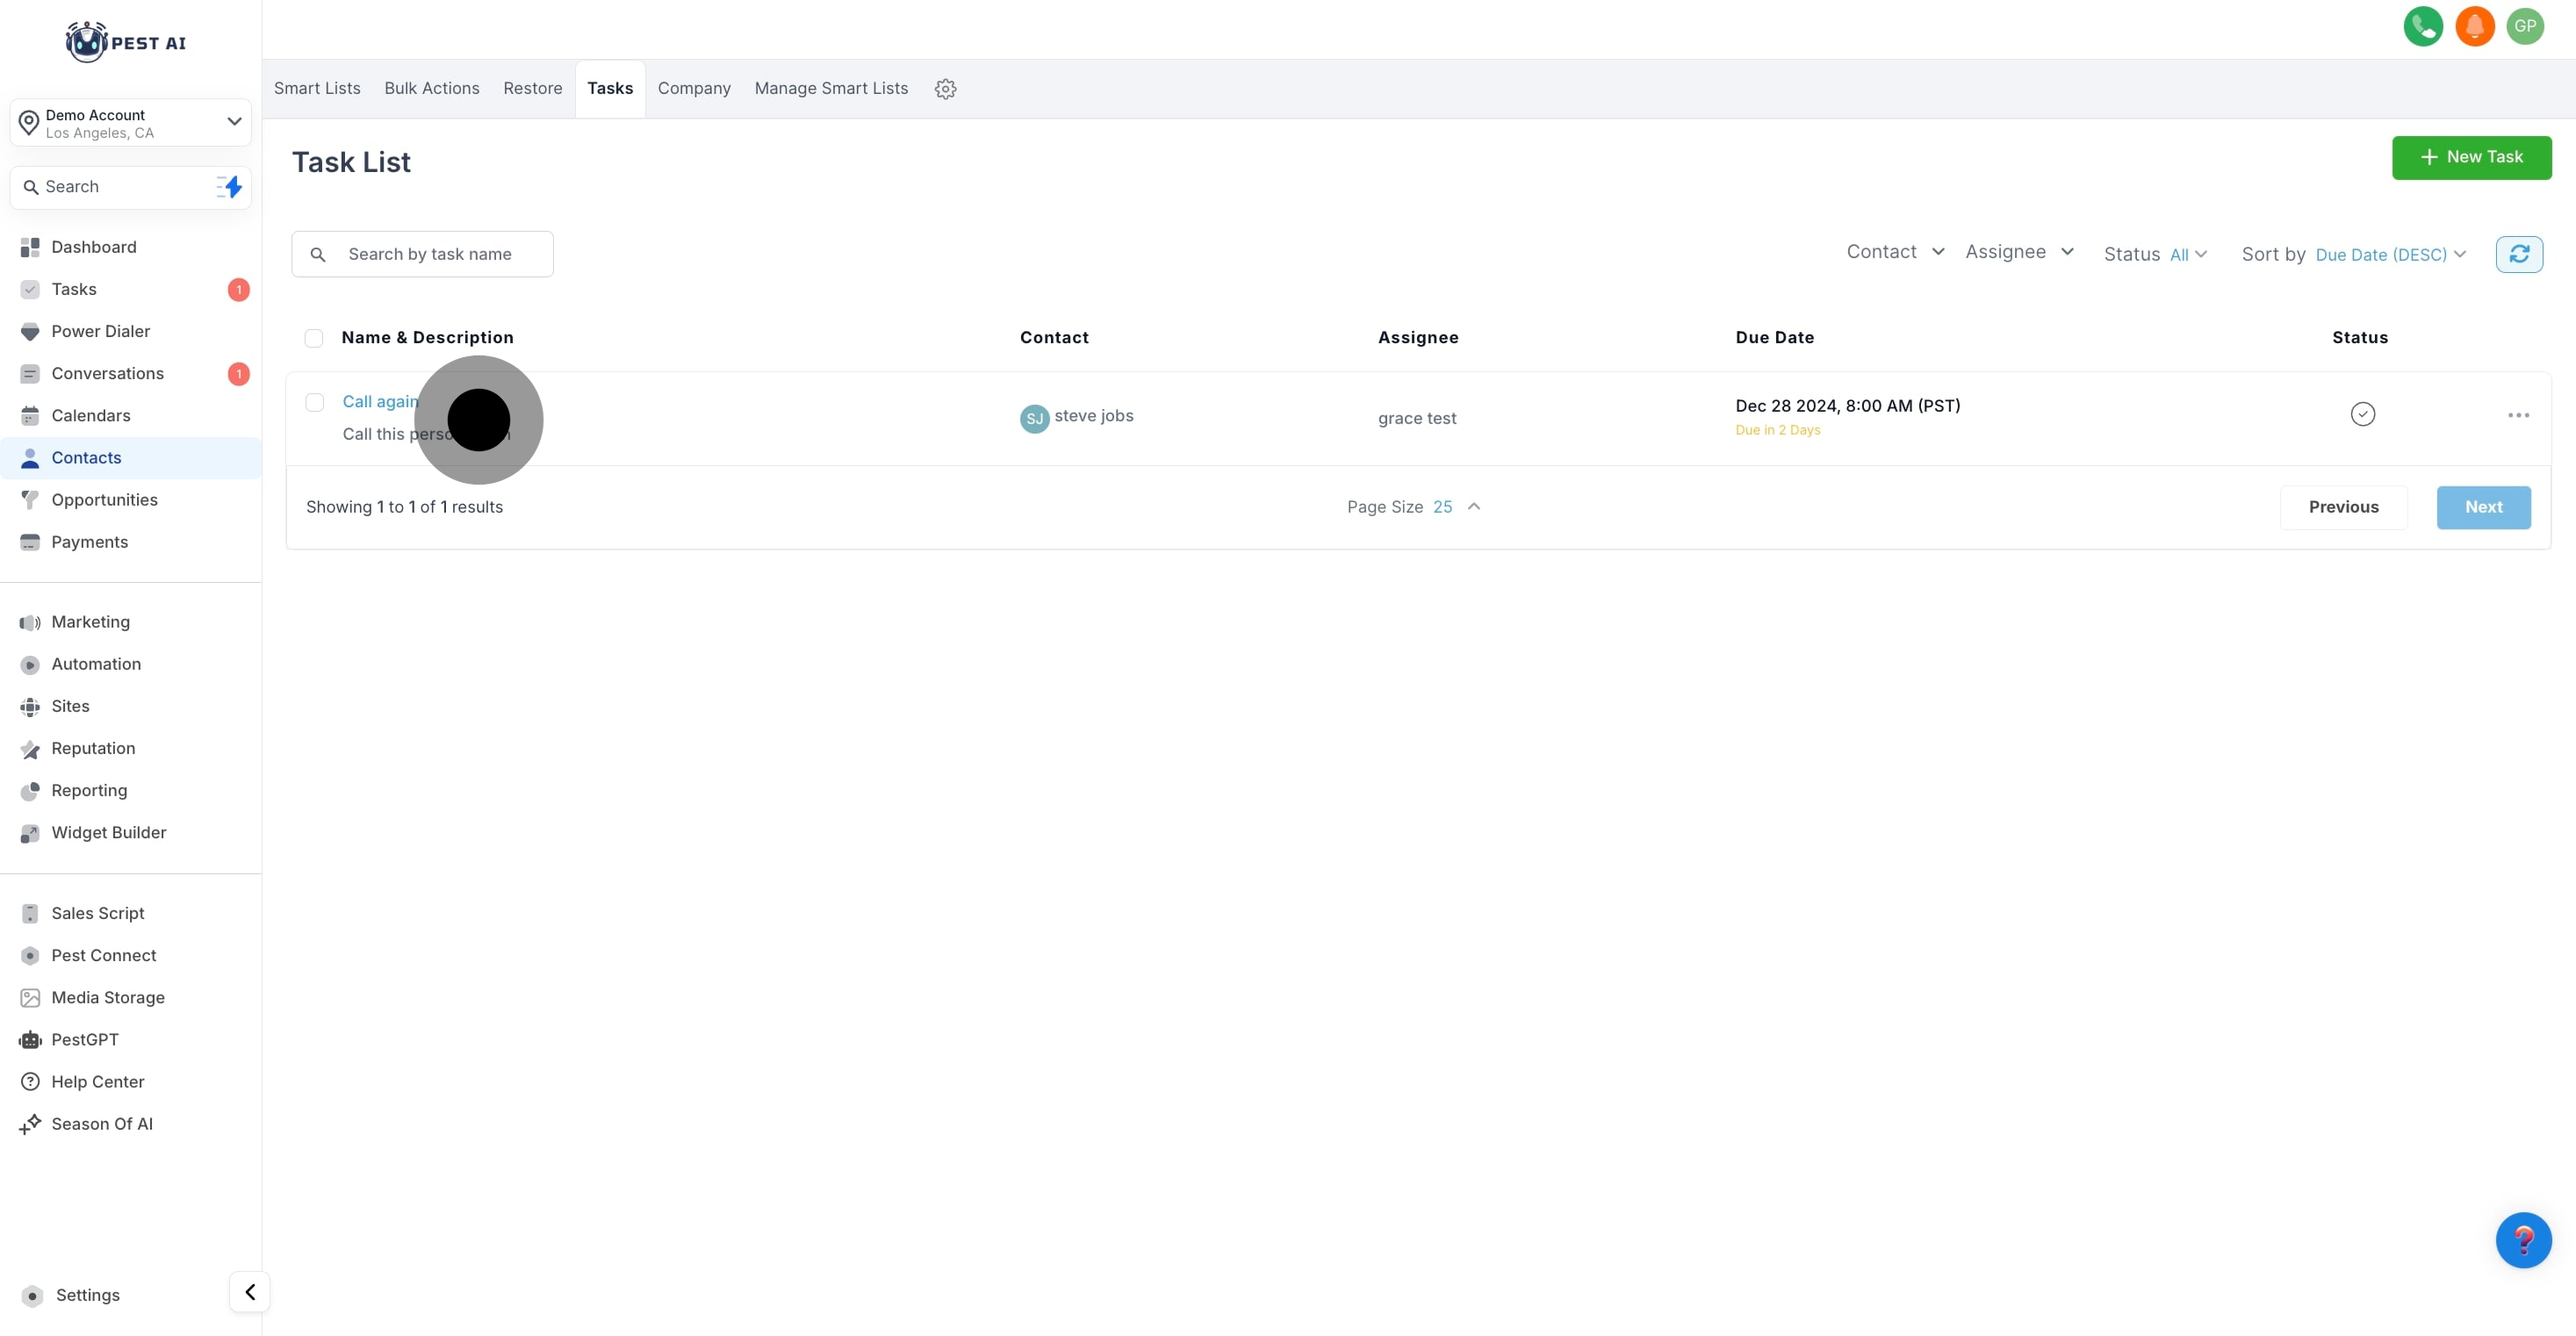Click the lightning quick-actions icon beside Search
2576x1336 pixels.
230,187
